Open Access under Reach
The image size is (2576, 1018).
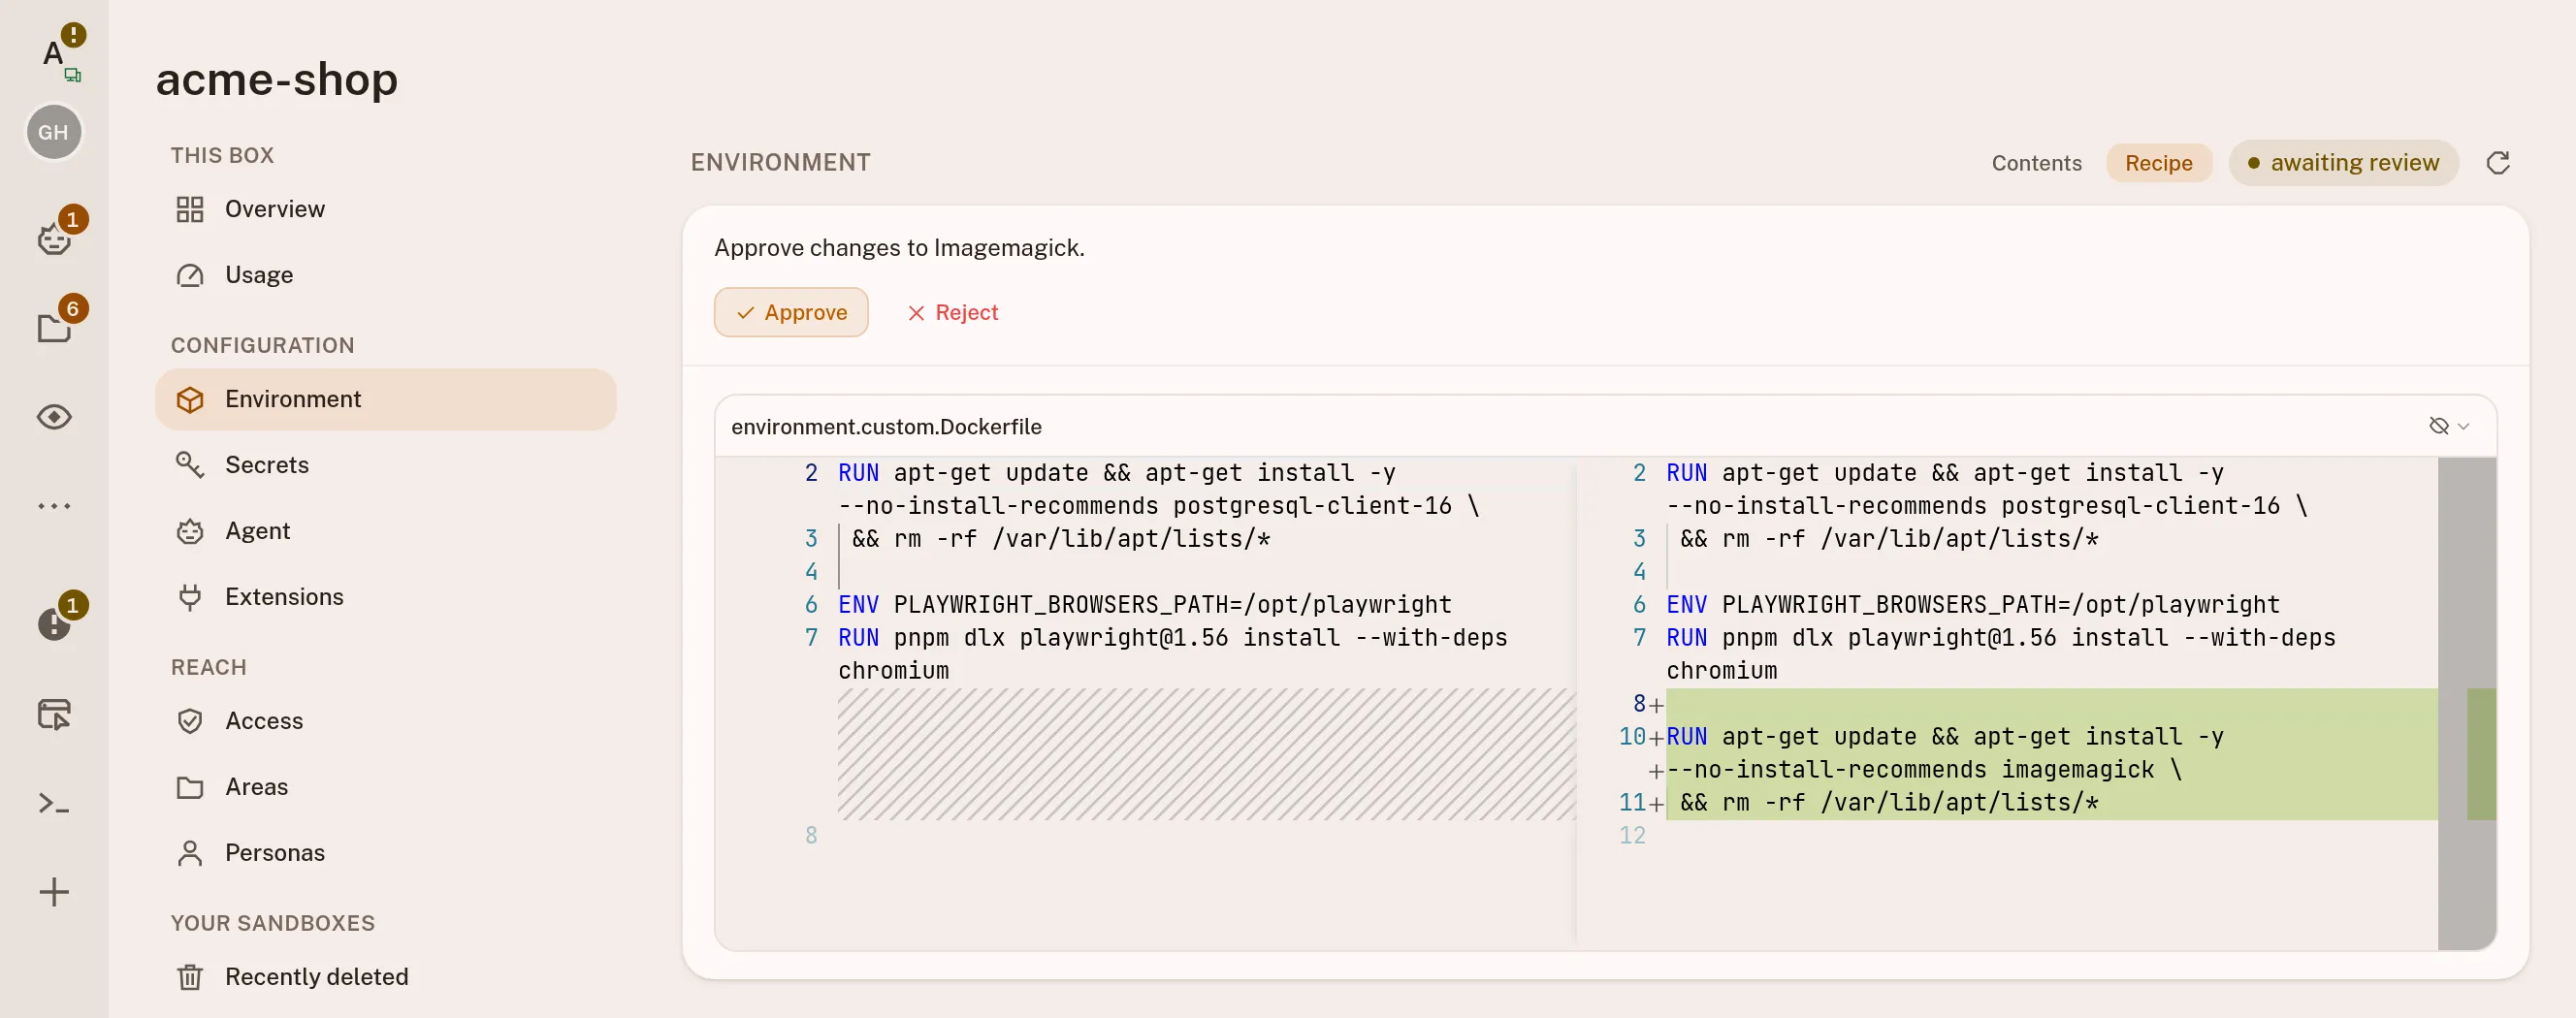[385, 721]
